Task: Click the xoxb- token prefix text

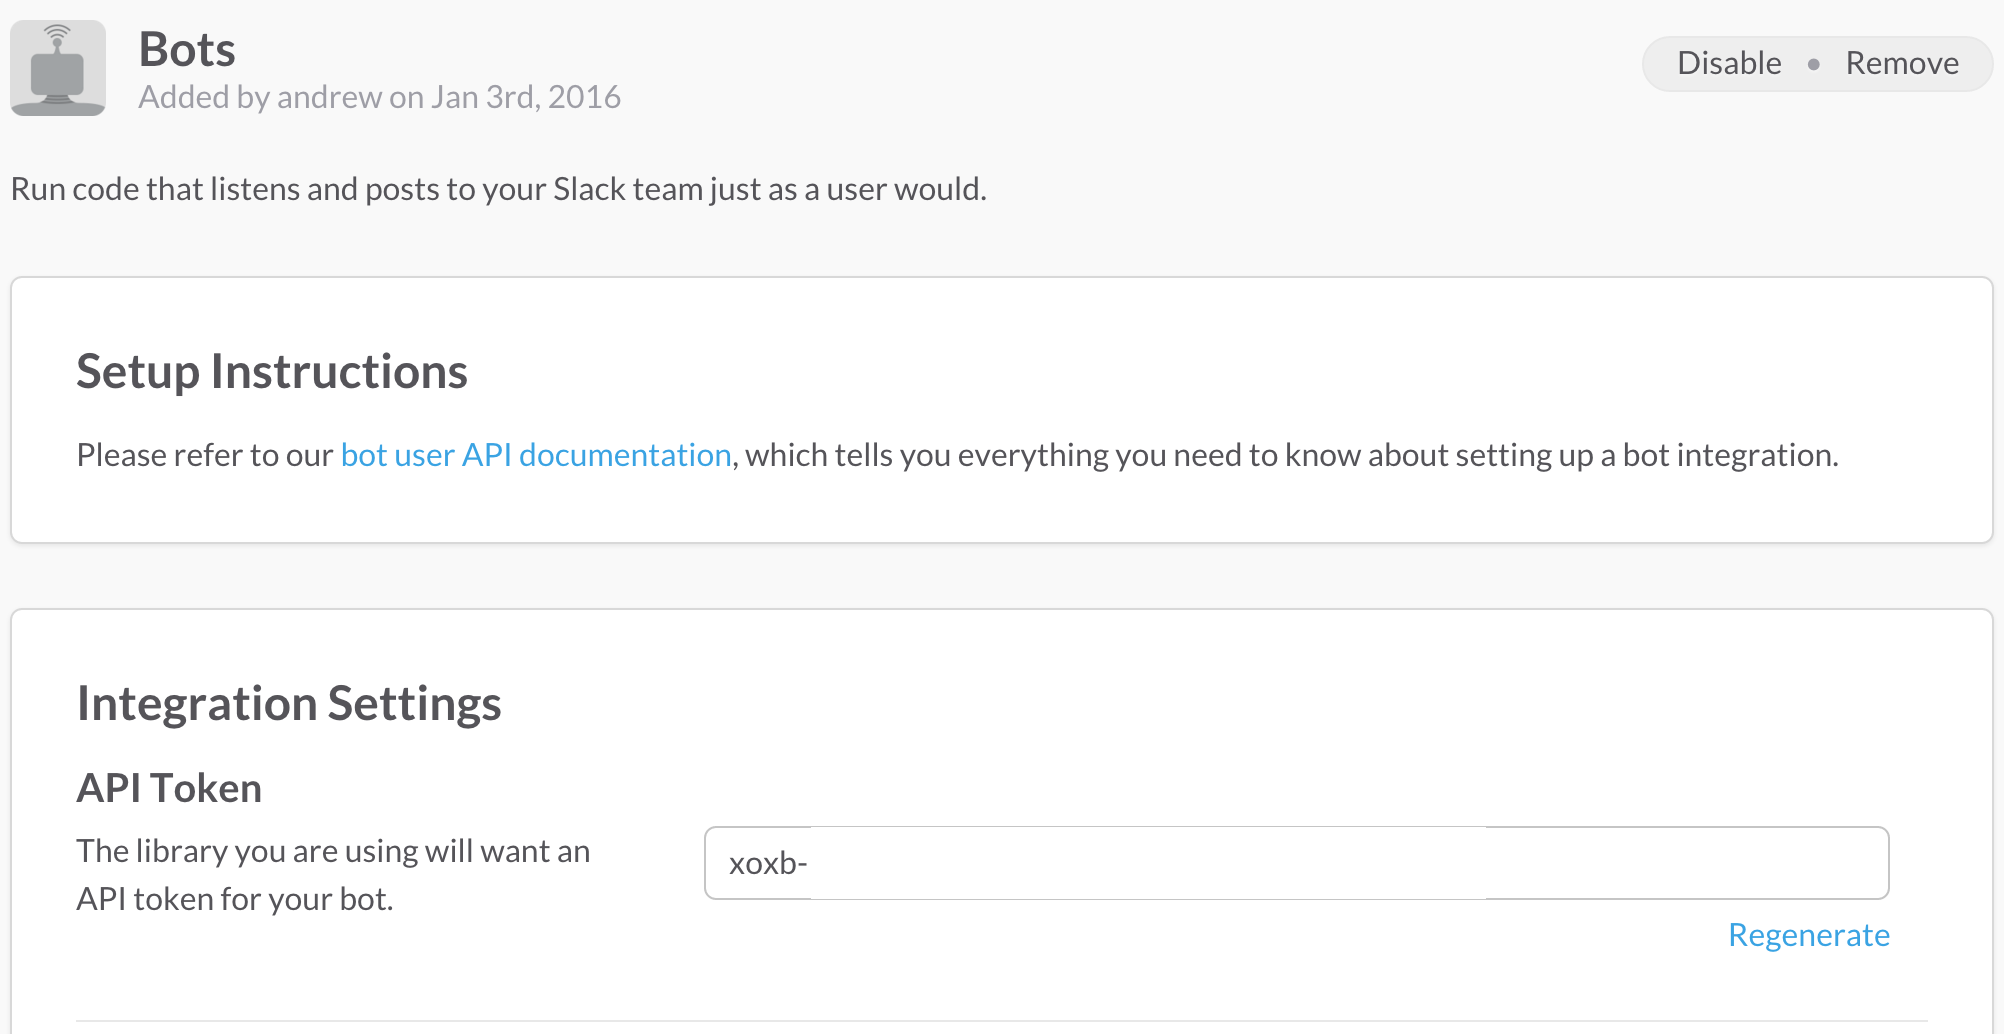Action: [x=768, y=863]
